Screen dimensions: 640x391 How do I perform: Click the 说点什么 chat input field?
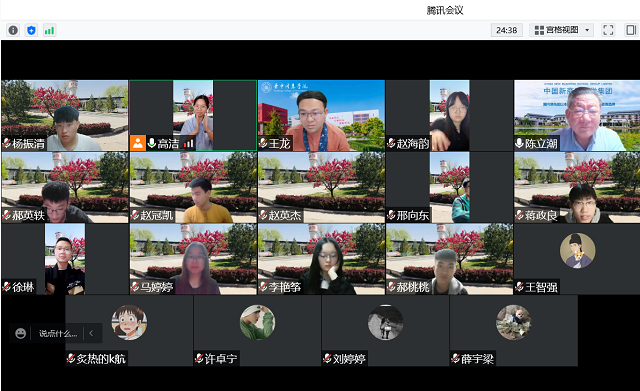click(58, 333)
